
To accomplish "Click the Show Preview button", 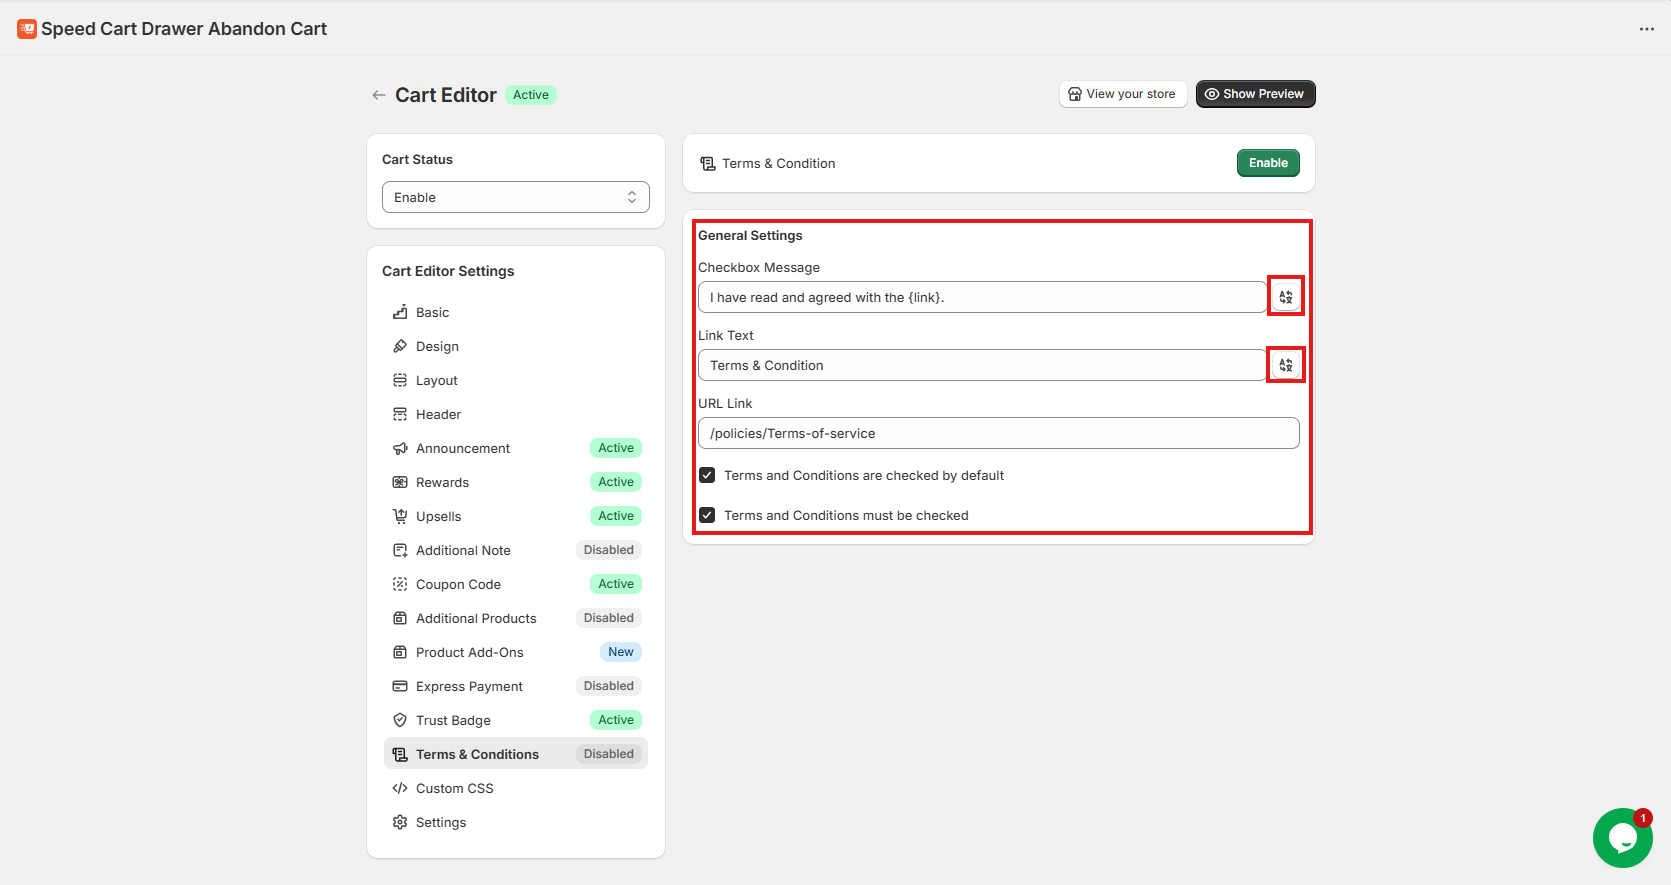I will [1254, 94].
